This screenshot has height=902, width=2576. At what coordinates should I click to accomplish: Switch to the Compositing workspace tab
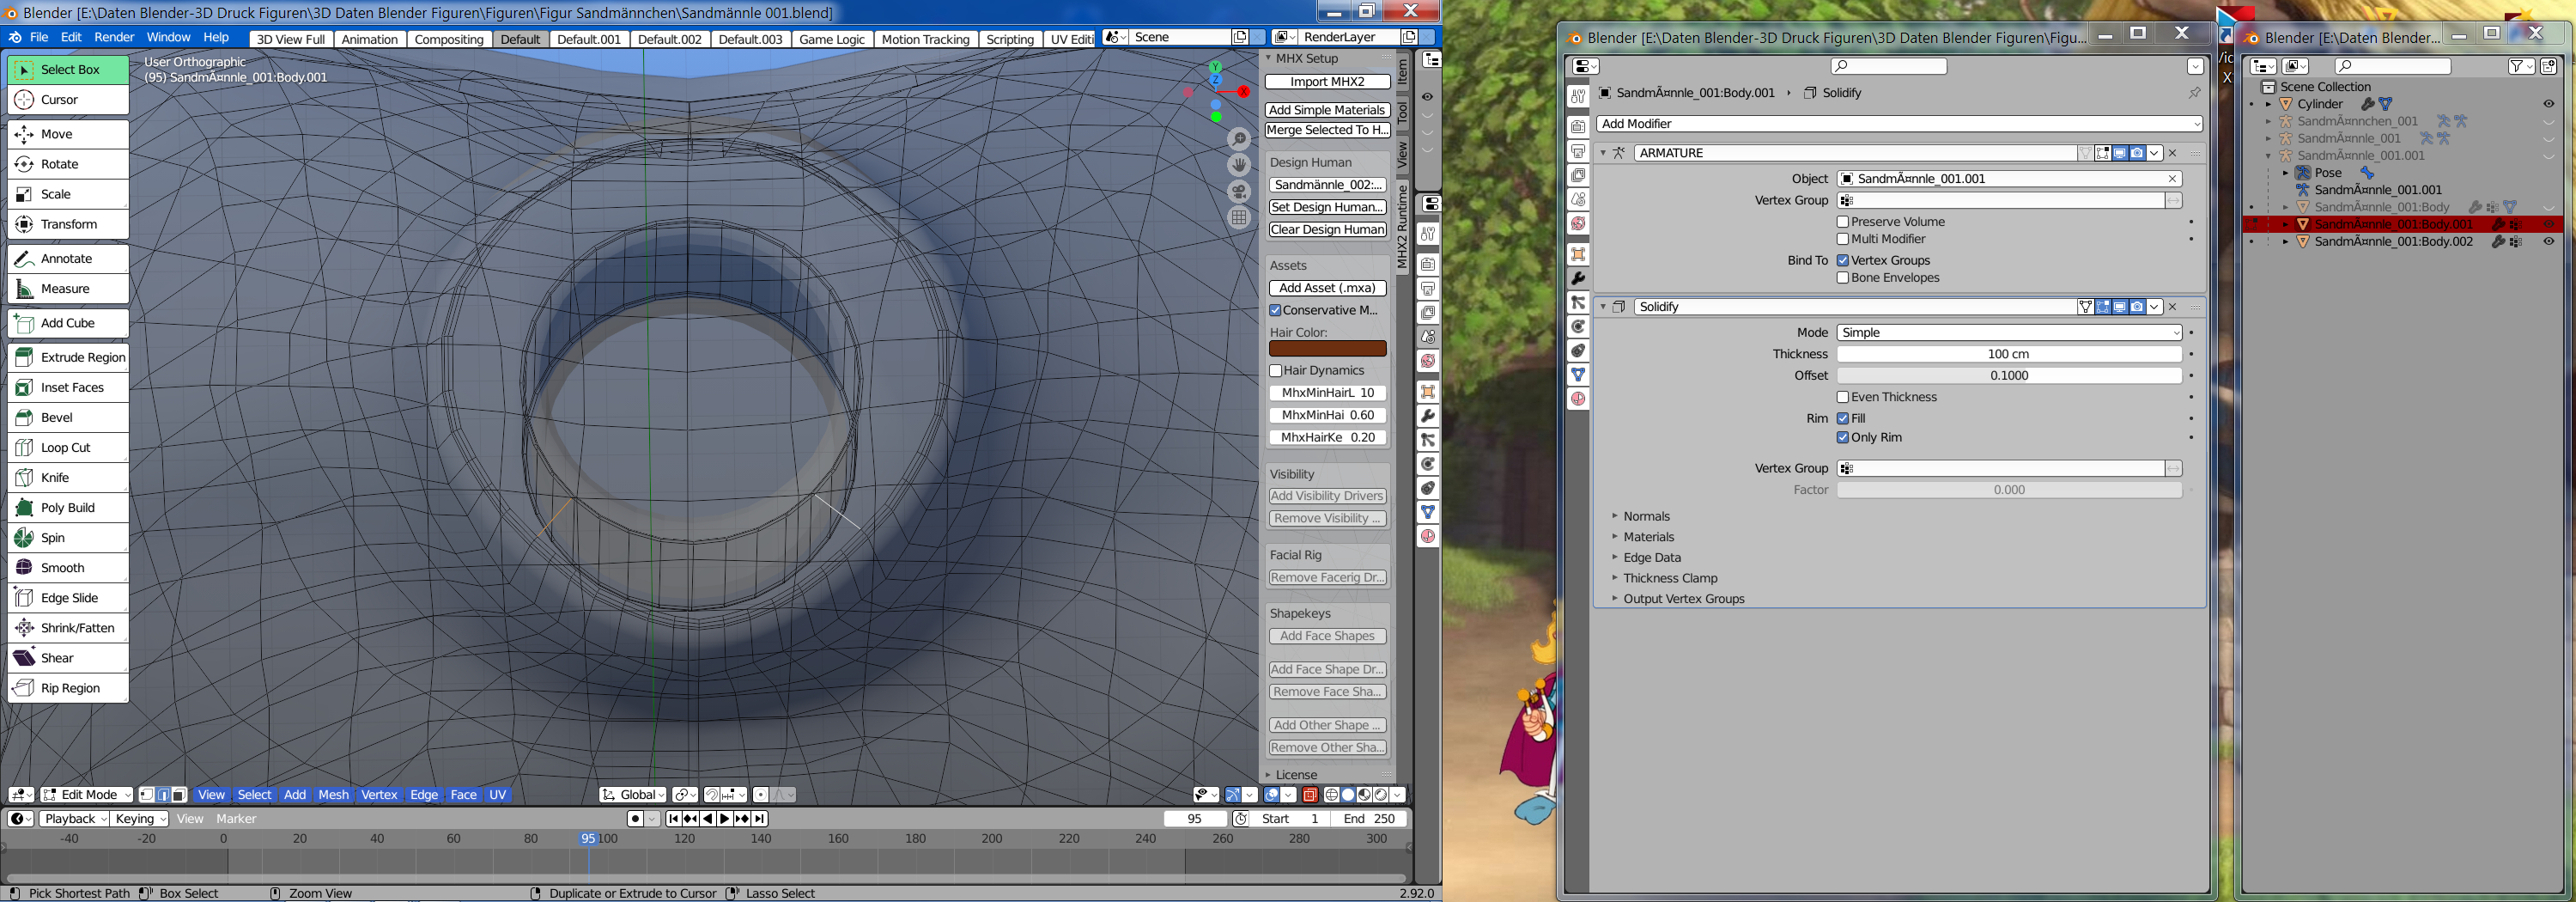448,39
